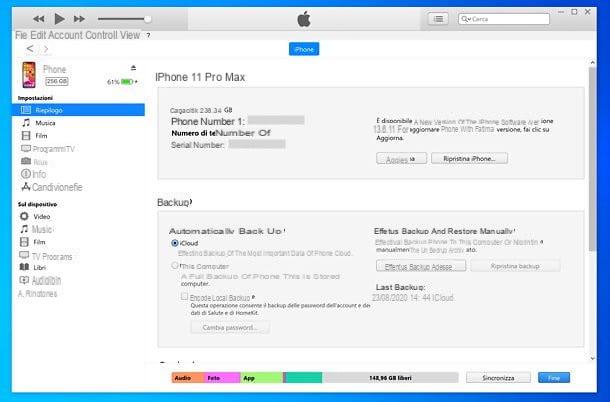610x402 pixels.
Task: Open Film under Impostazioni
Action: coord(41,136)
